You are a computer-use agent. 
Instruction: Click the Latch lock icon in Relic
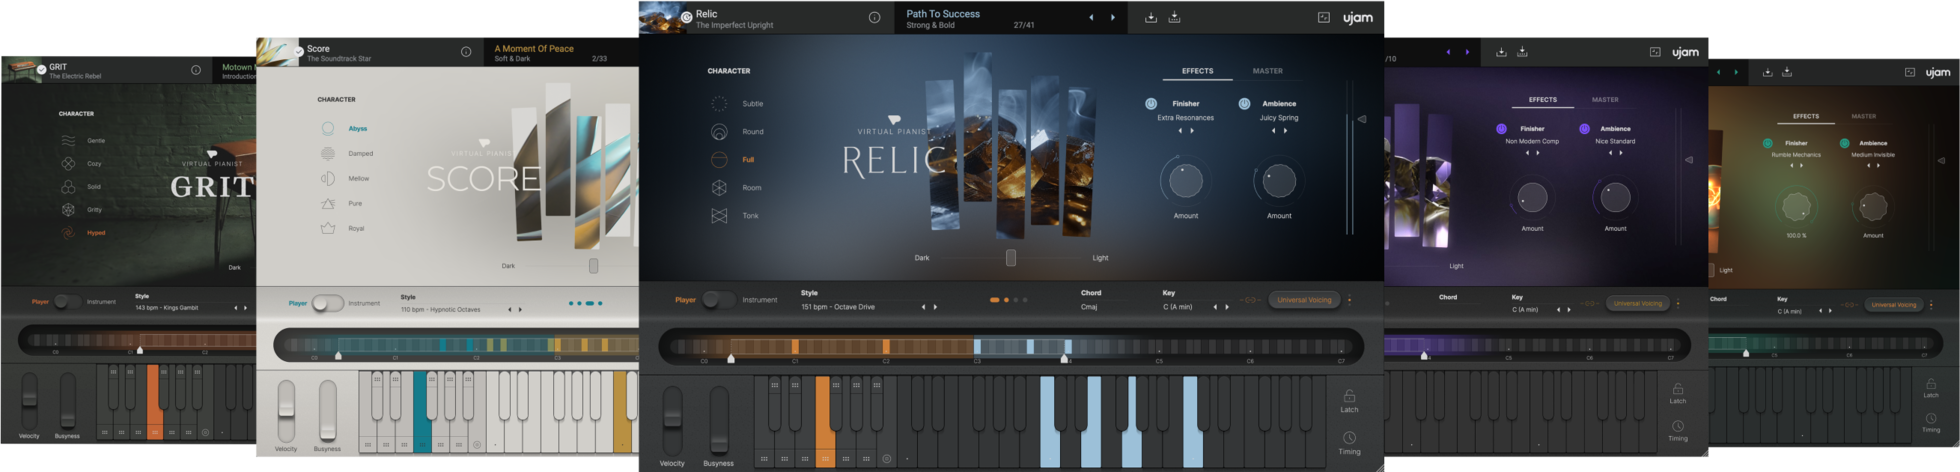[x=1349, y=396]
